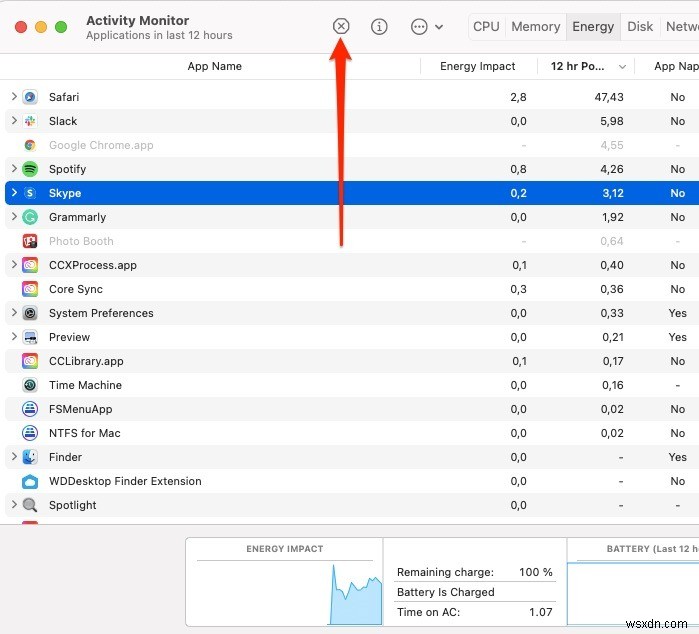Select the Energy tab
The image size is (699, 634).
click(x=593, y=27)
